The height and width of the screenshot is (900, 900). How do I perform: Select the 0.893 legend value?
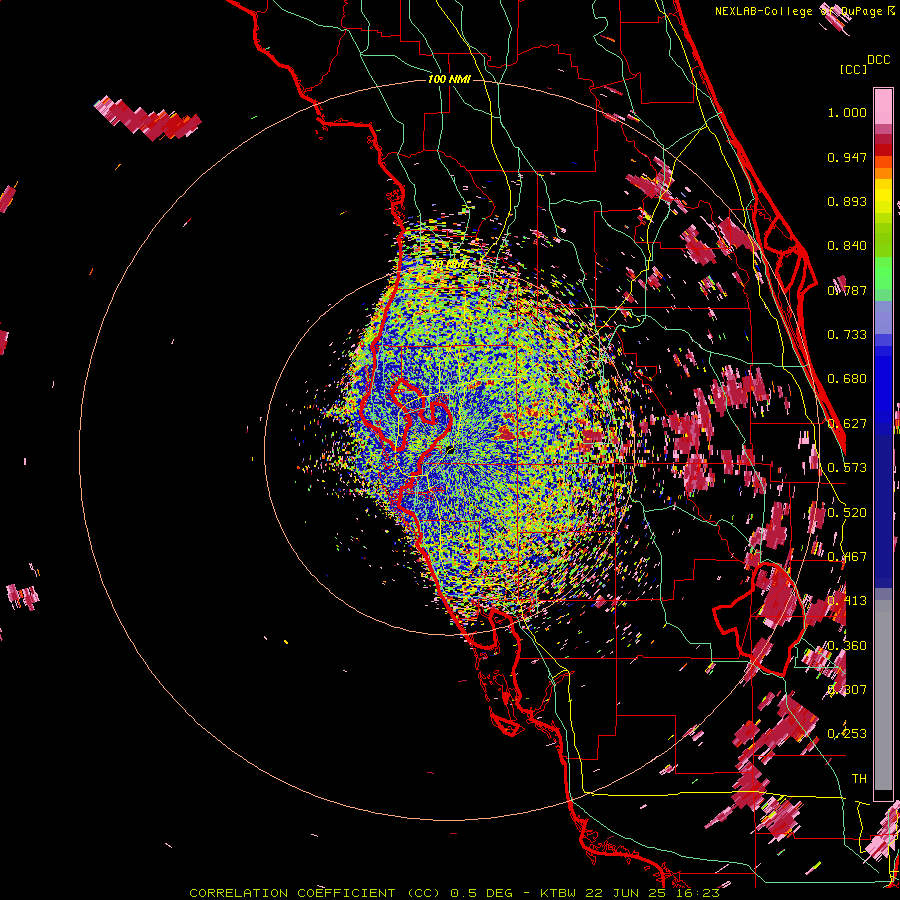(847, 201)
